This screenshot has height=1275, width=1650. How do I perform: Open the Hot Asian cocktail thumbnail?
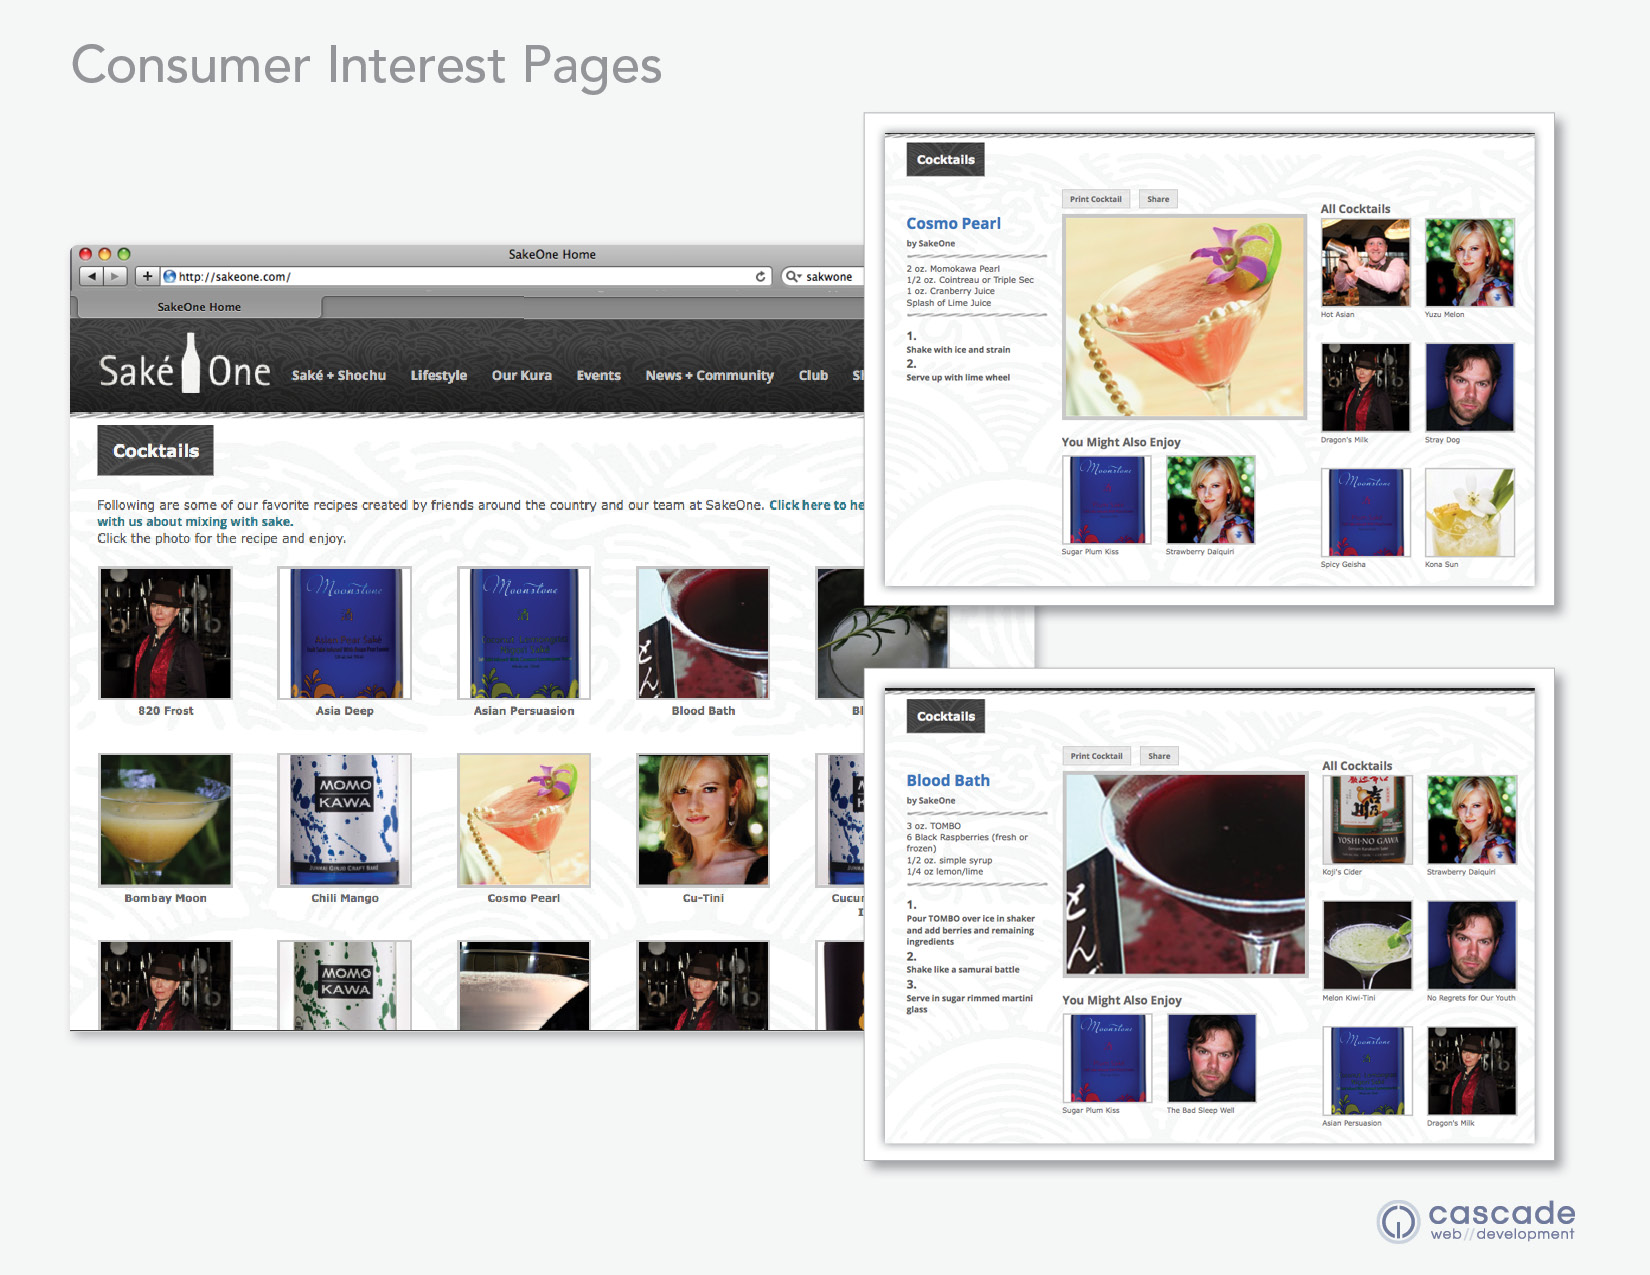click(1365, 263)
